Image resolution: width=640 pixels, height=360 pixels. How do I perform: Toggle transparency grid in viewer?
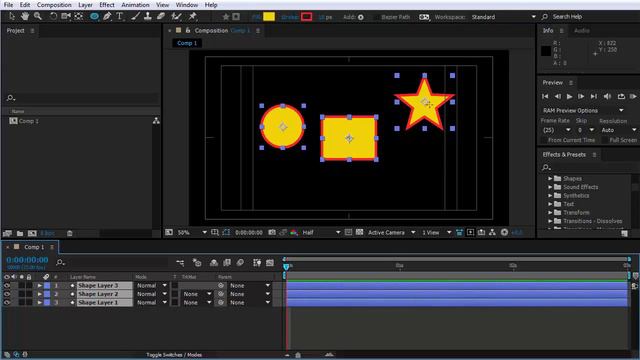pyautogui.click(x=359, y=232)
